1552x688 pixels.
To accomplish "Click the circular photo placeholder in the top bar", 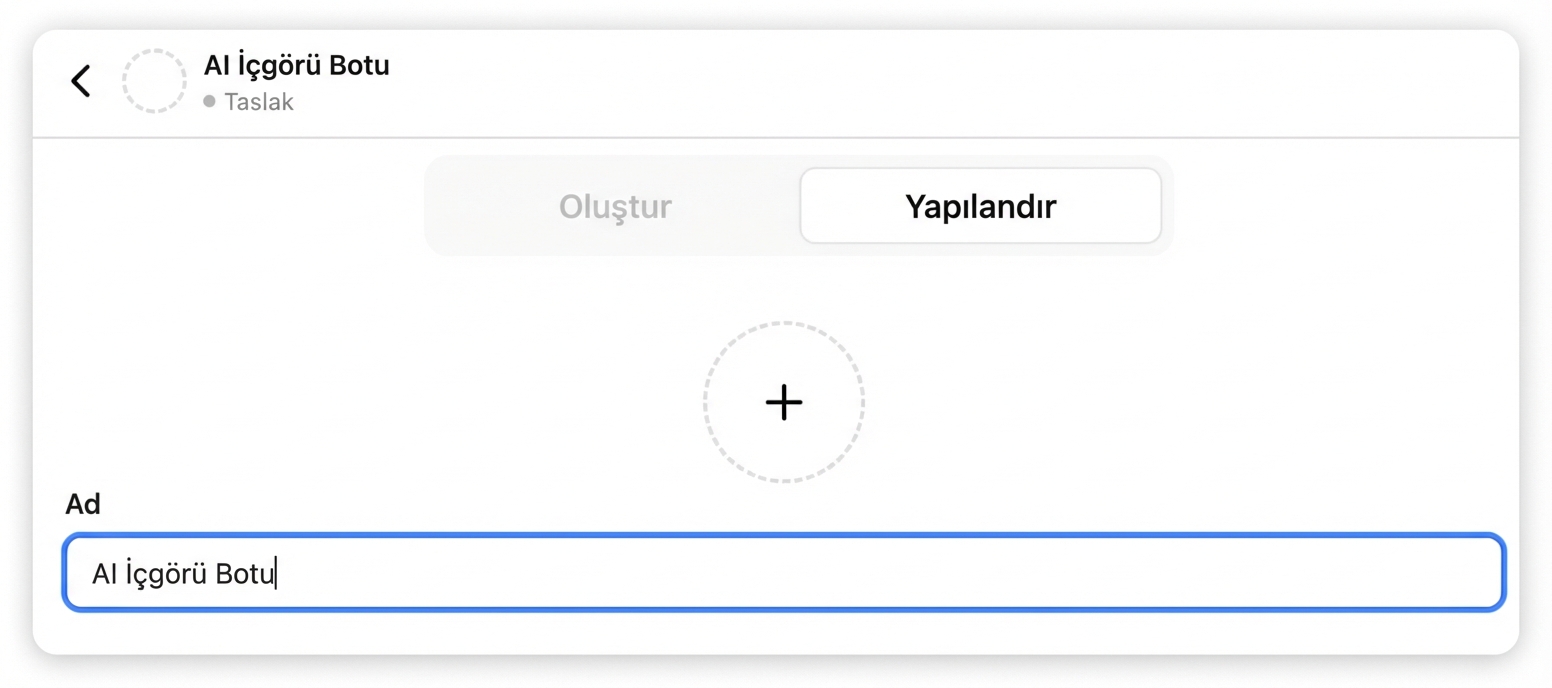I will point(155,81).
